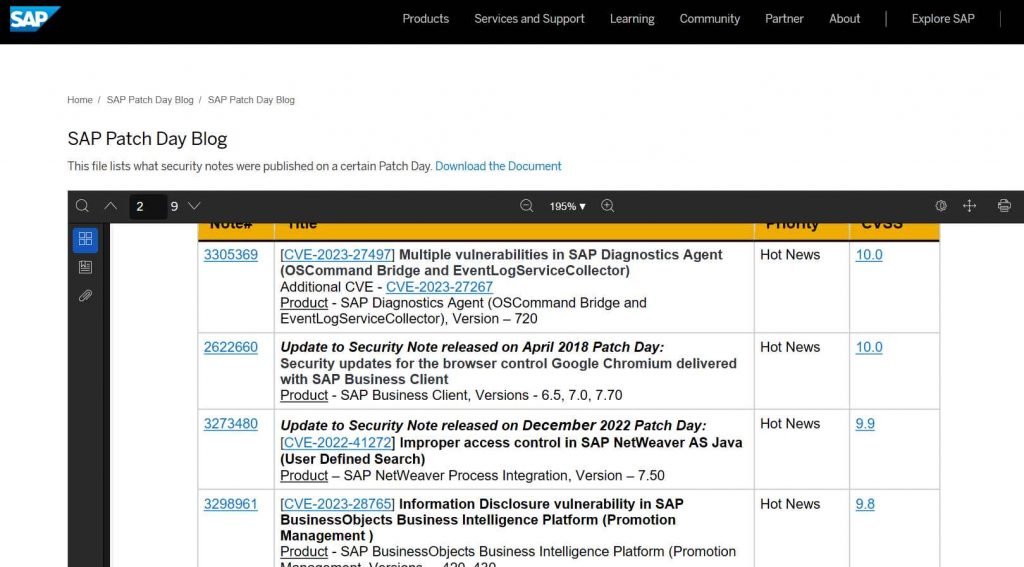Click the SAP logo

point(35,18)
